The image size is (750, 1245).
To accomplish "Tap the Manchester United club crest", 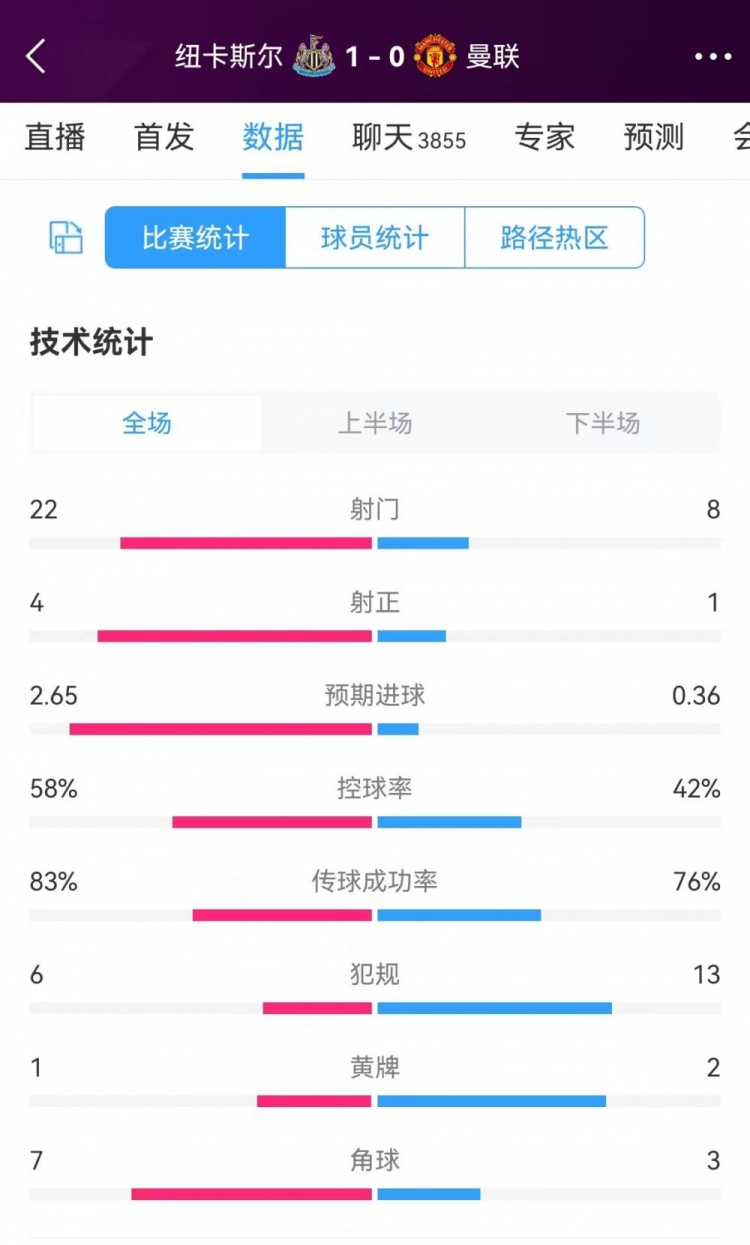I will 435,57.
